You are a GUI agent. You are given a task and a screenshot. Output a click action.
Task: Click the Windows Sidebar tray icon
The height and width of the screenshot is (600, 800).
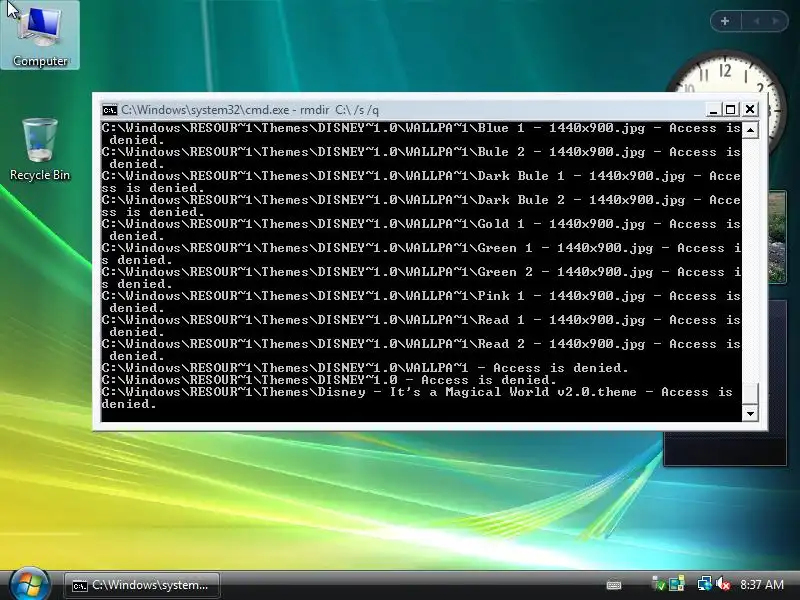coord(677,584)
